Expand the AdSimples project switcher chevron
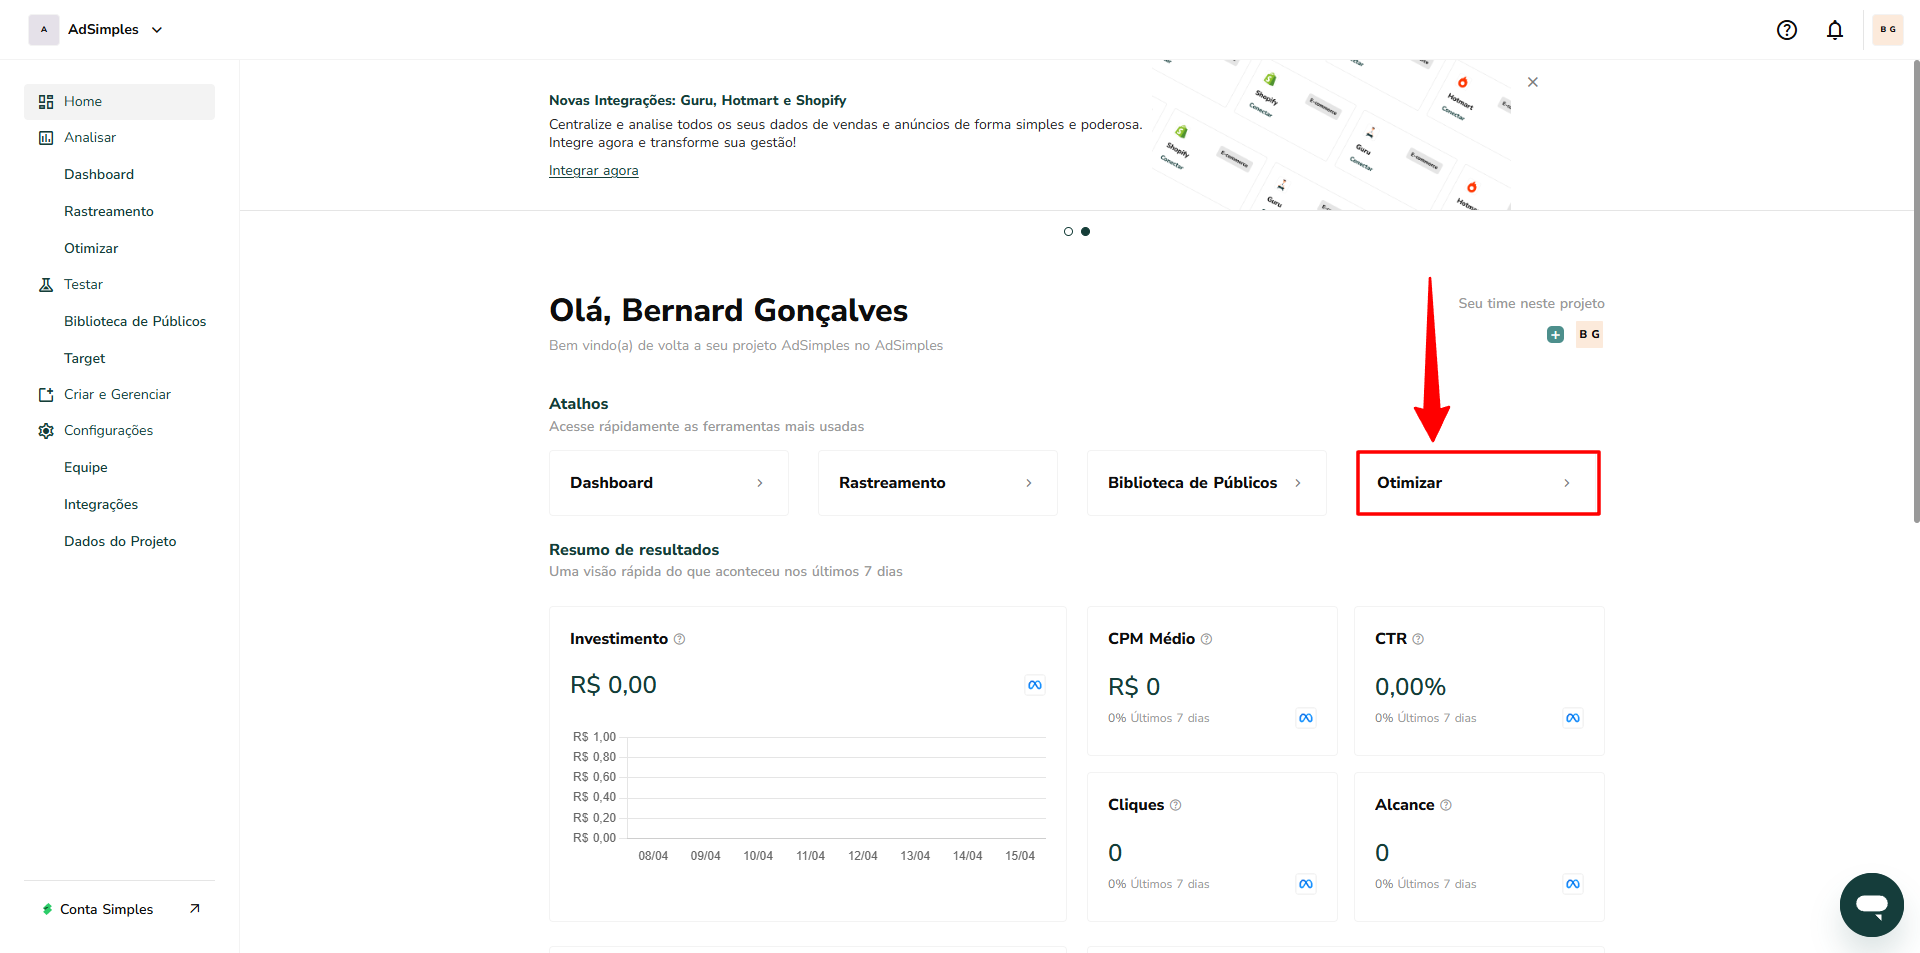This screenshot has width=1920, height=953. point(157,30)
